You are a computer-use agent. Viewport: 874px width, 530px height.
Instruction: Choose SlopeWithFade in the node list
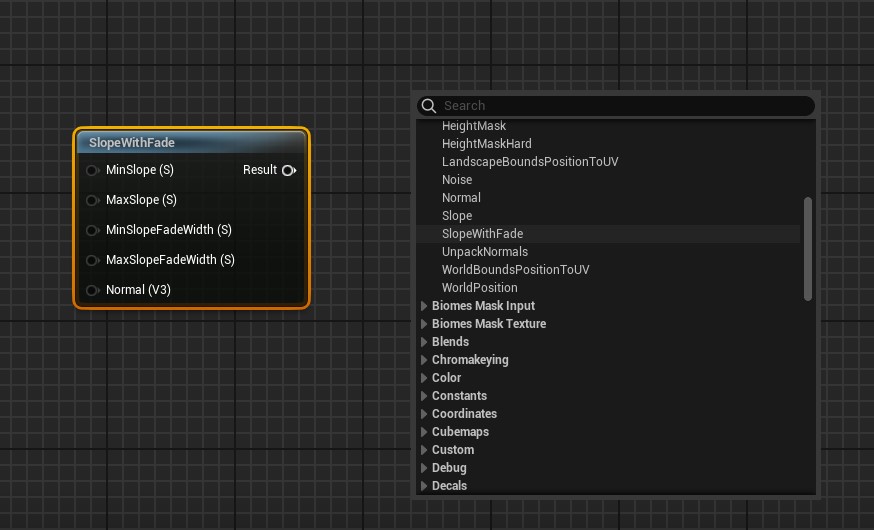482,234
